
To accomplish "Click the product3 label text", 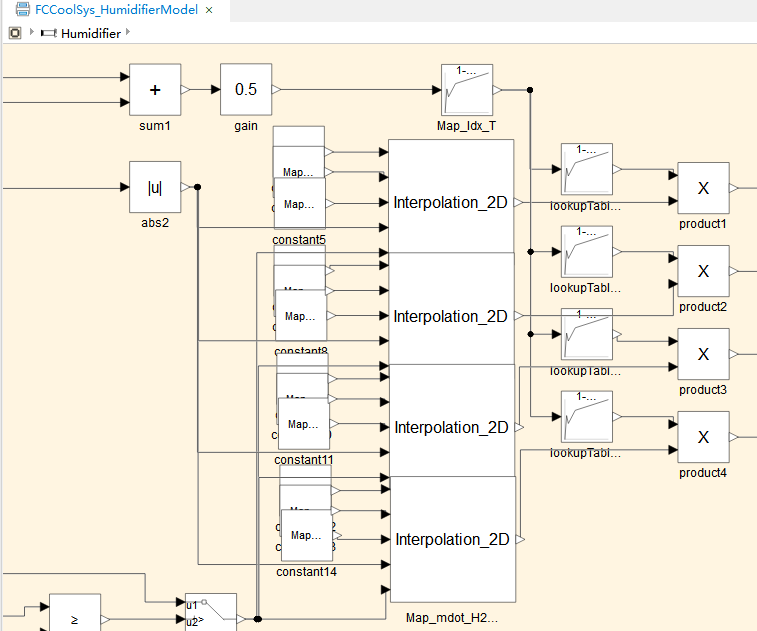I will tap(702, 390).
